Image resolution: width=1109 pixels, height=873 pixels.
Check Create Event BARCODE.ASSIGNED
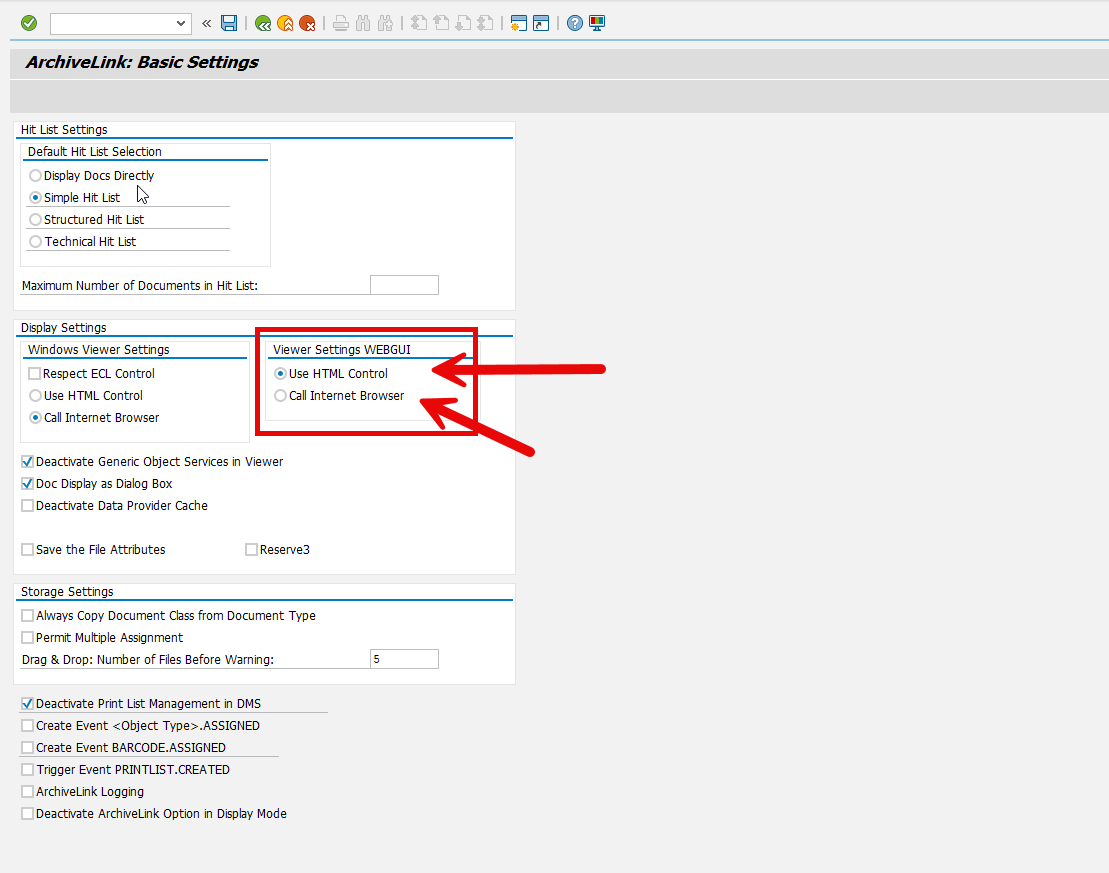point(28,747)
